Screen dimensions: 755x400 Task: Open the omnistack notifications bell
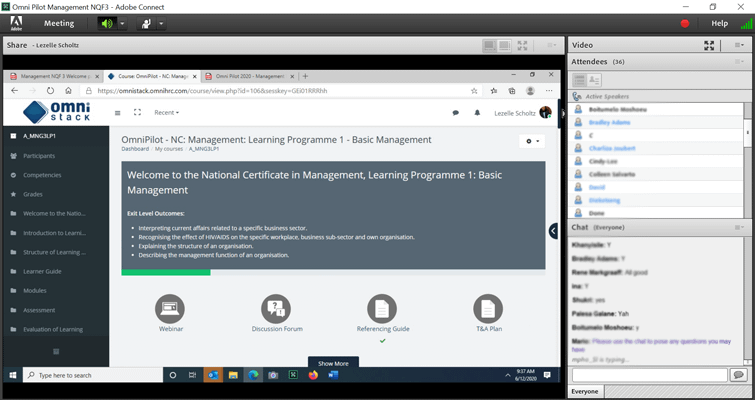[477, 113]
